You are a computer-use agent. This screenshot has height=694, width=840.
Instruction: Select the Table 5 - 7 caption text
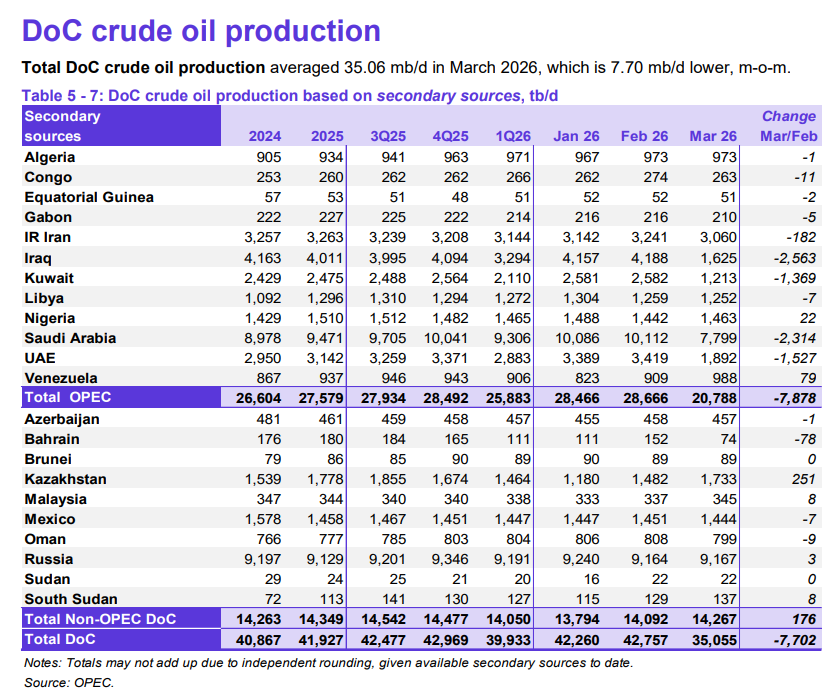pyautogui.click(x=290, y=96)
